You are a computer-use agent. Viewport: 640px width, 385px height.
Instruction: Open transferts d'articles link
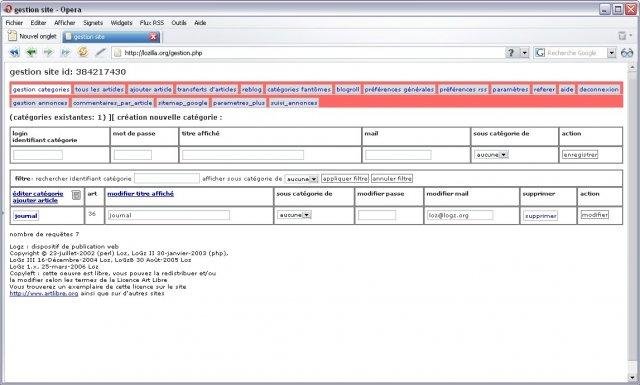tap(207, 89)
